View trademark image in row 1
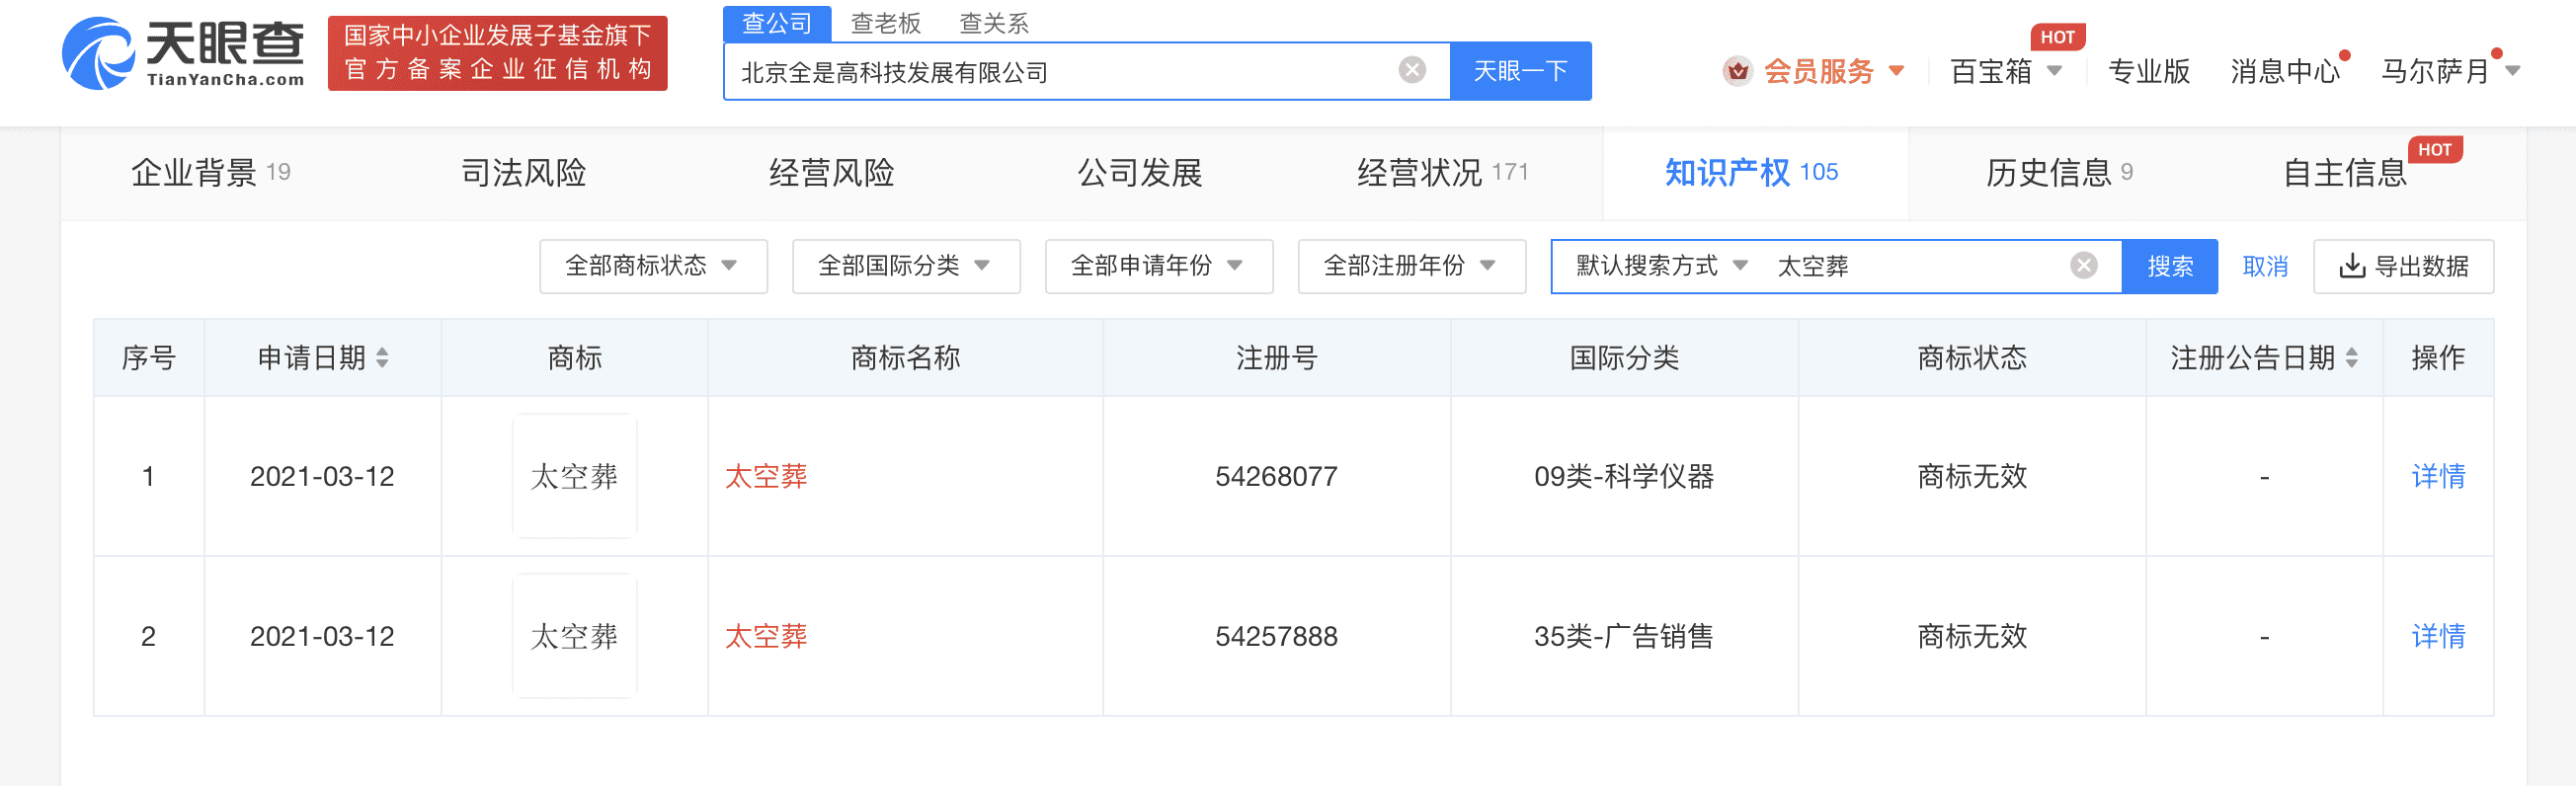Viewport: 2576px width, 786px height. 574,476
